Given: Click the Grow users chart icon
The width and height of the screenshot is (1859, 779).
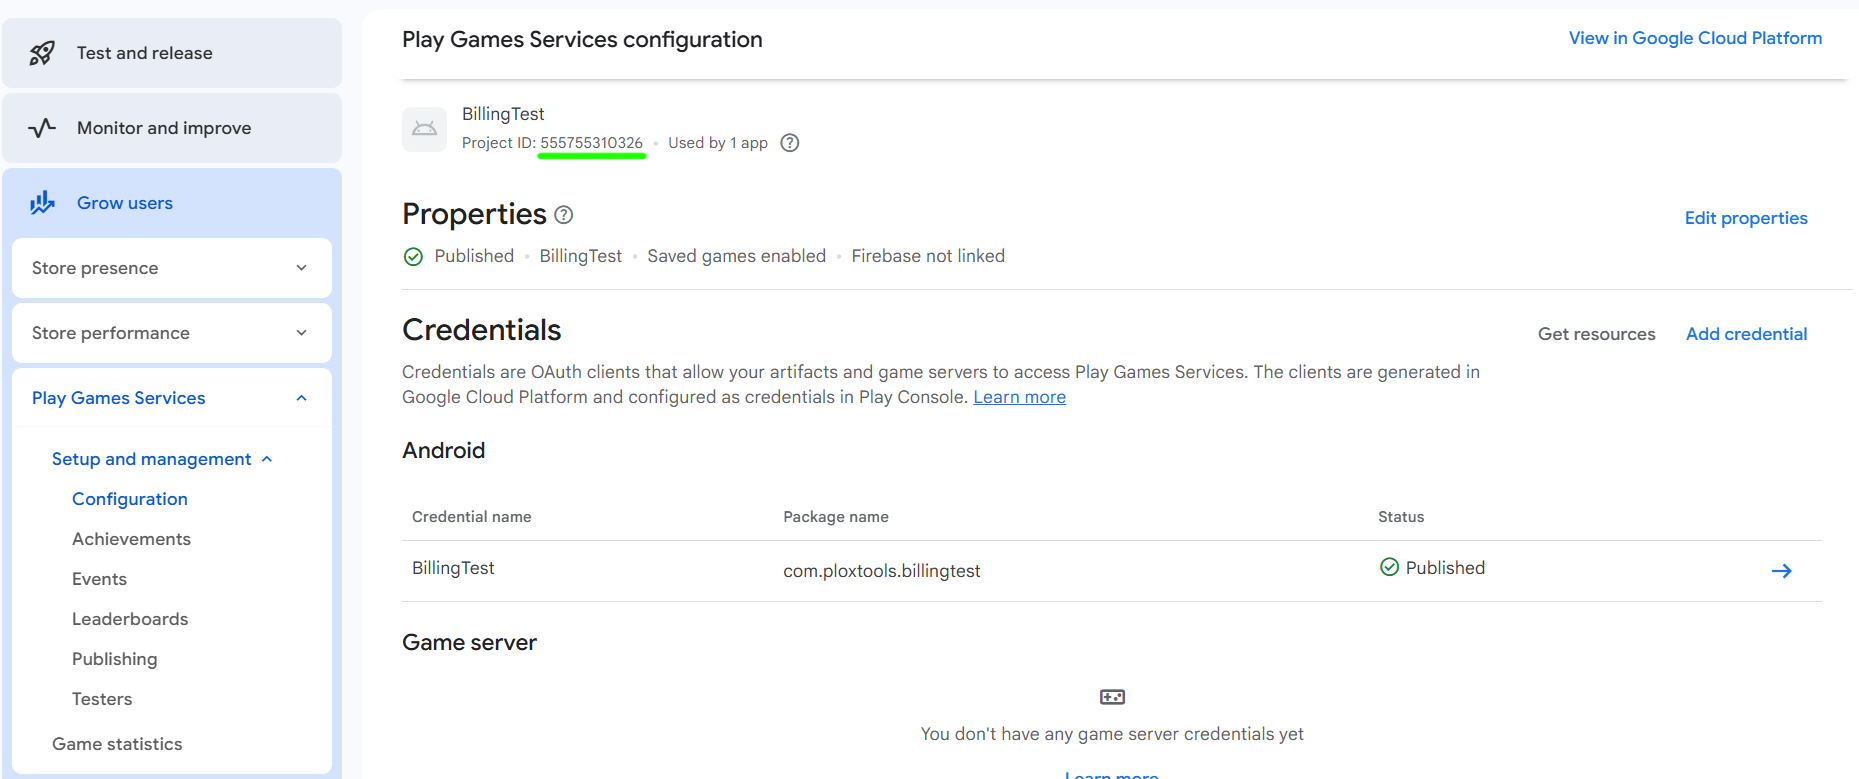Looking at the screenshot, I should (42, 203).
